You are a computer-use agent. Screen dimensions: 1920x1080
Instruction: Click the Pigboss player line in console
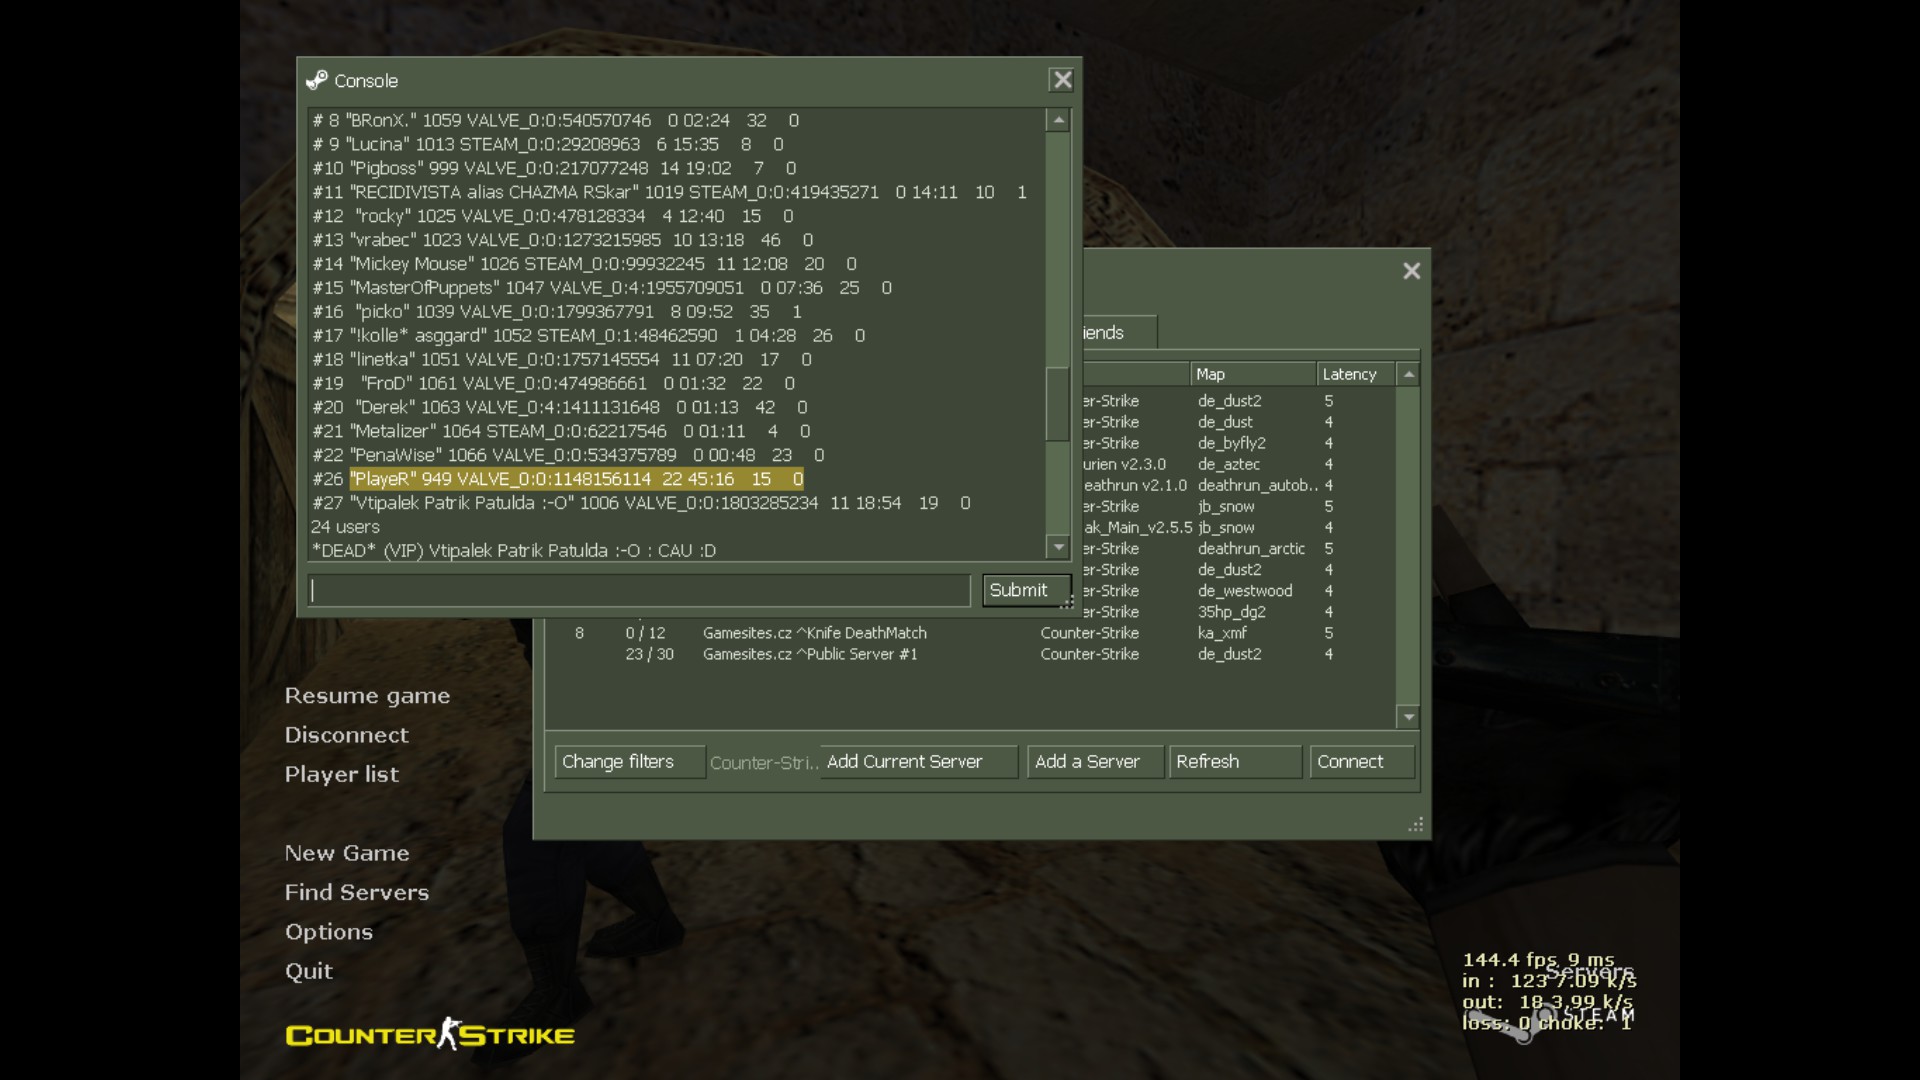(x=554, y=168)
